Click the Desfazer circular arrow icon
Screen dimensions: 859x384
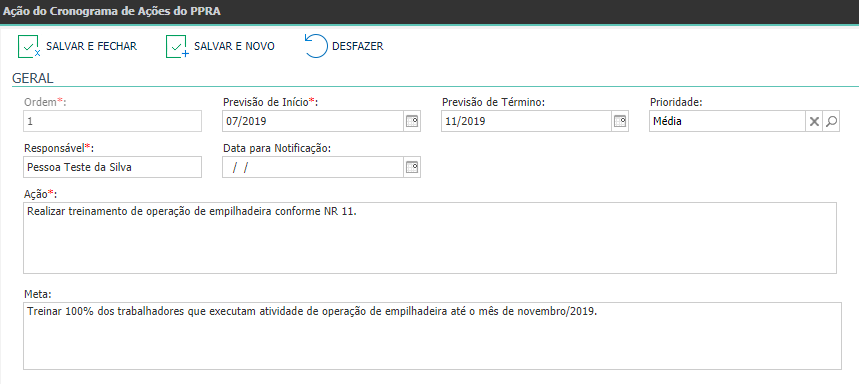(316, 47)
